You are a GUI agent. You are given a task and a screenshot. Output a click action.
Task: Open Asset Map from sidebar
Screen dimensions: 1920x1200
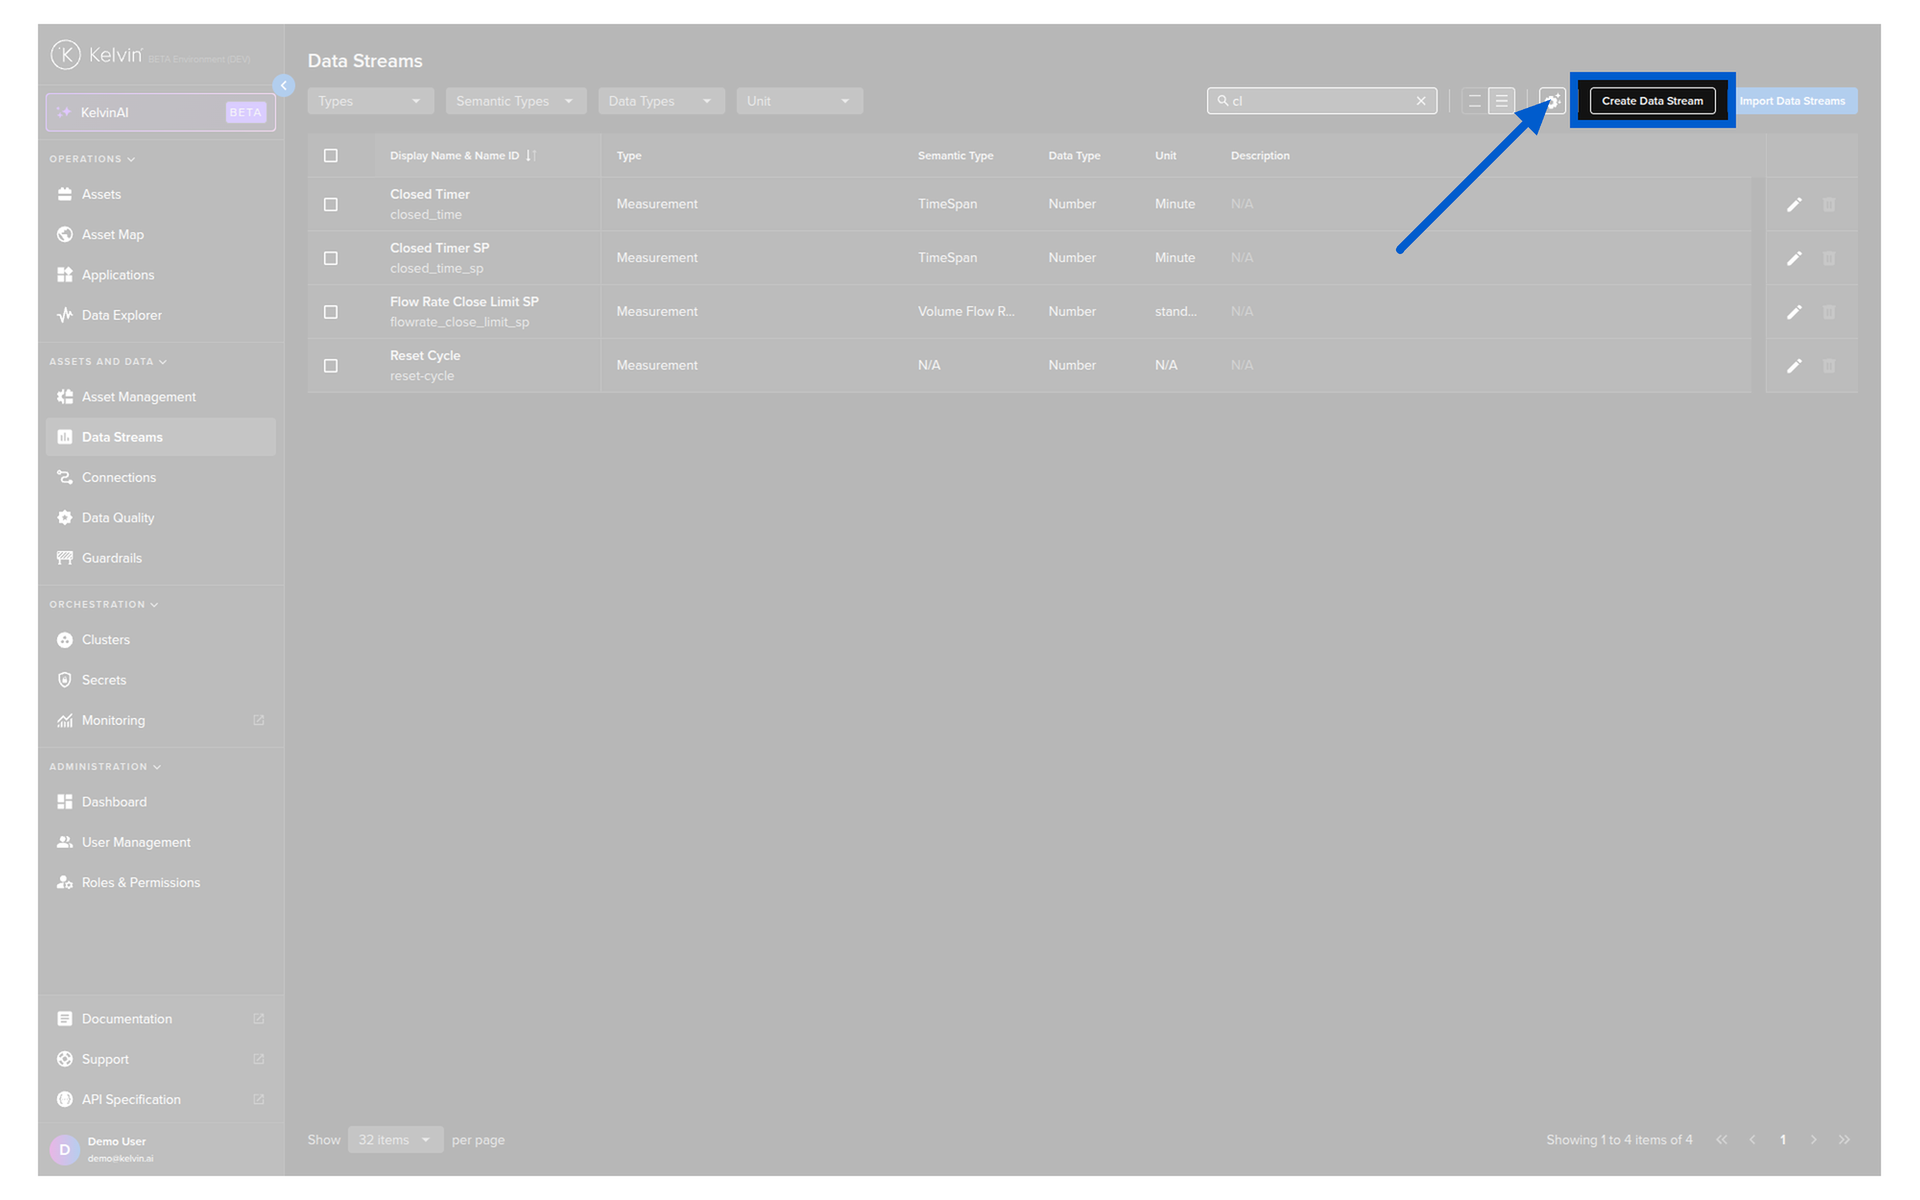[x=112, y=235]
